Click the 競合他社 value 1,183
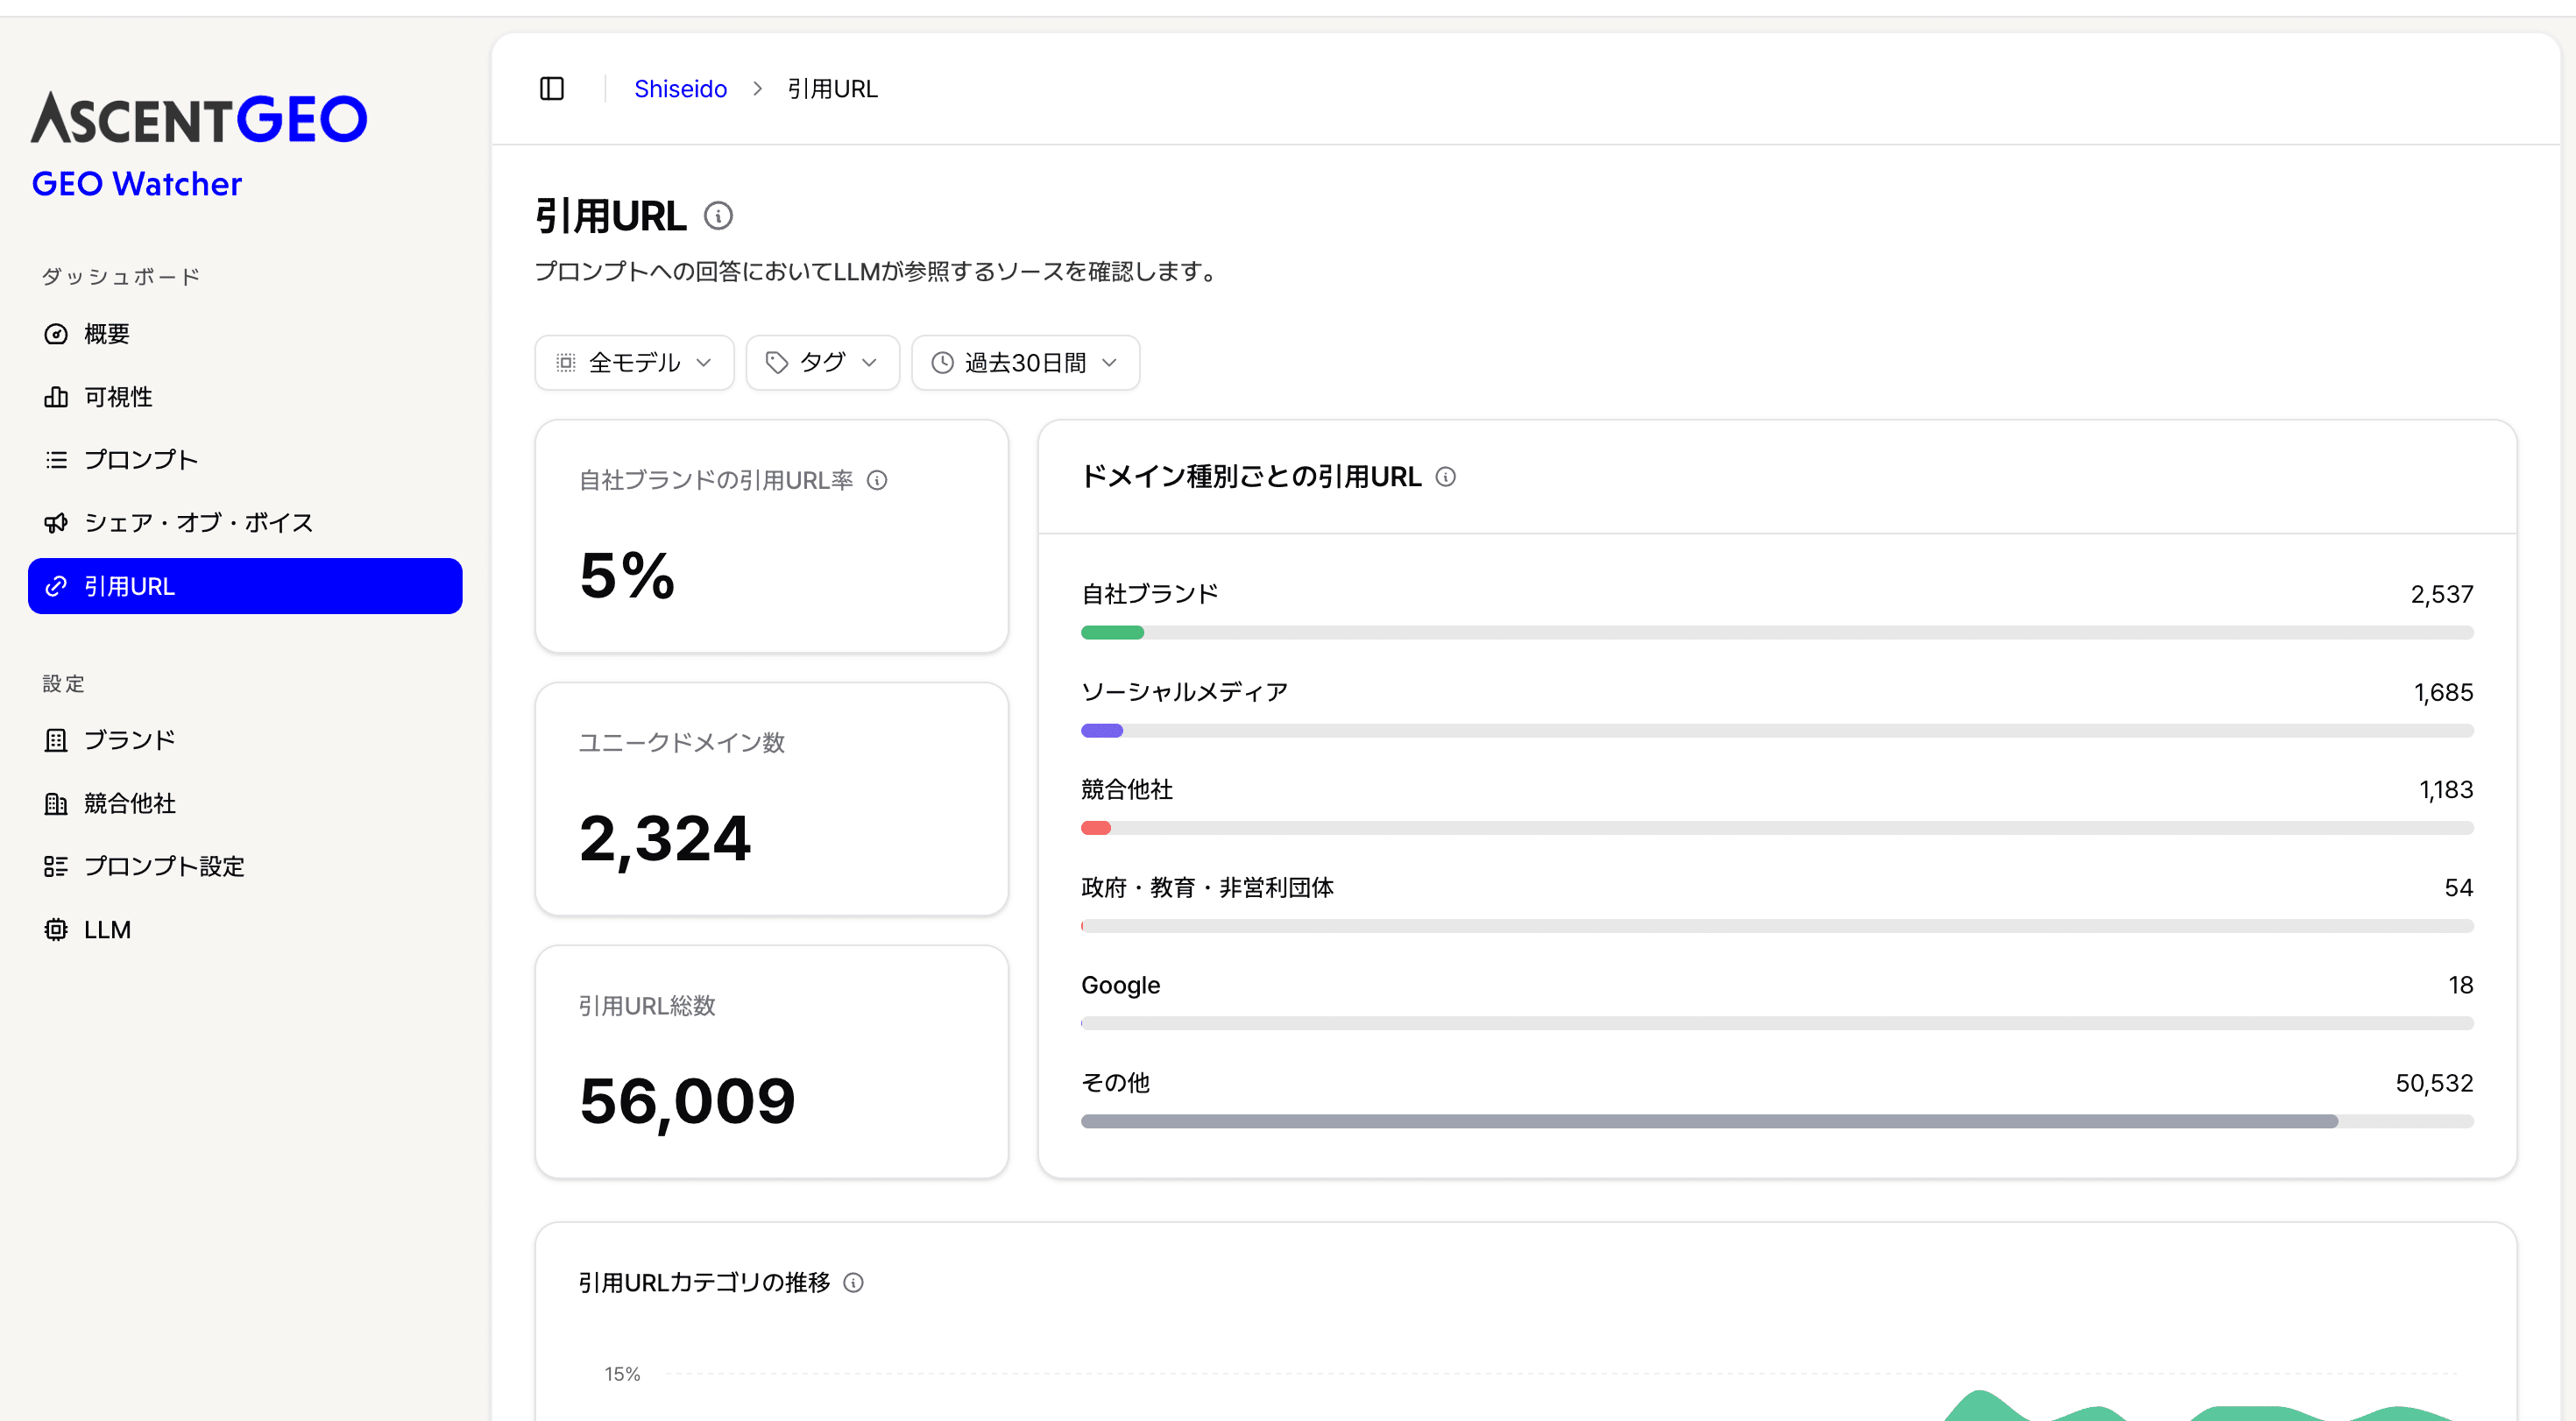2576x1421 pixels. tap(2446, 790)
